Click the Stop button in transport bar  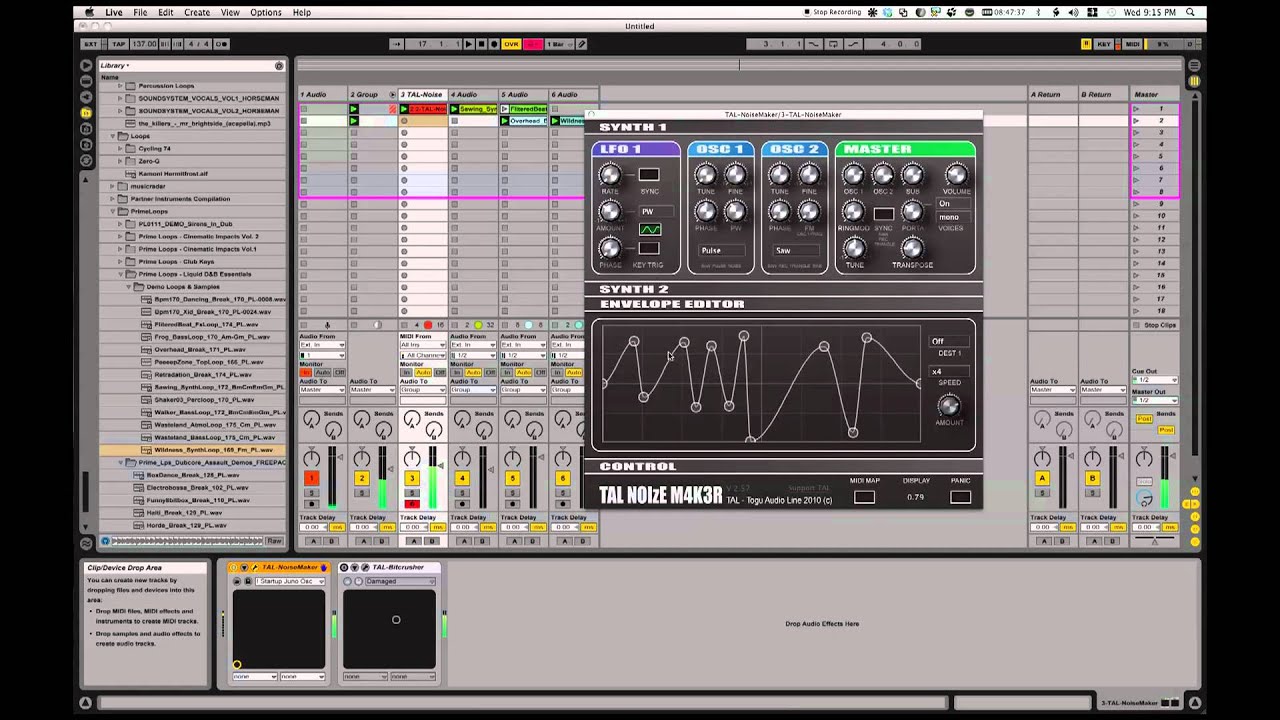click(481, 44)
